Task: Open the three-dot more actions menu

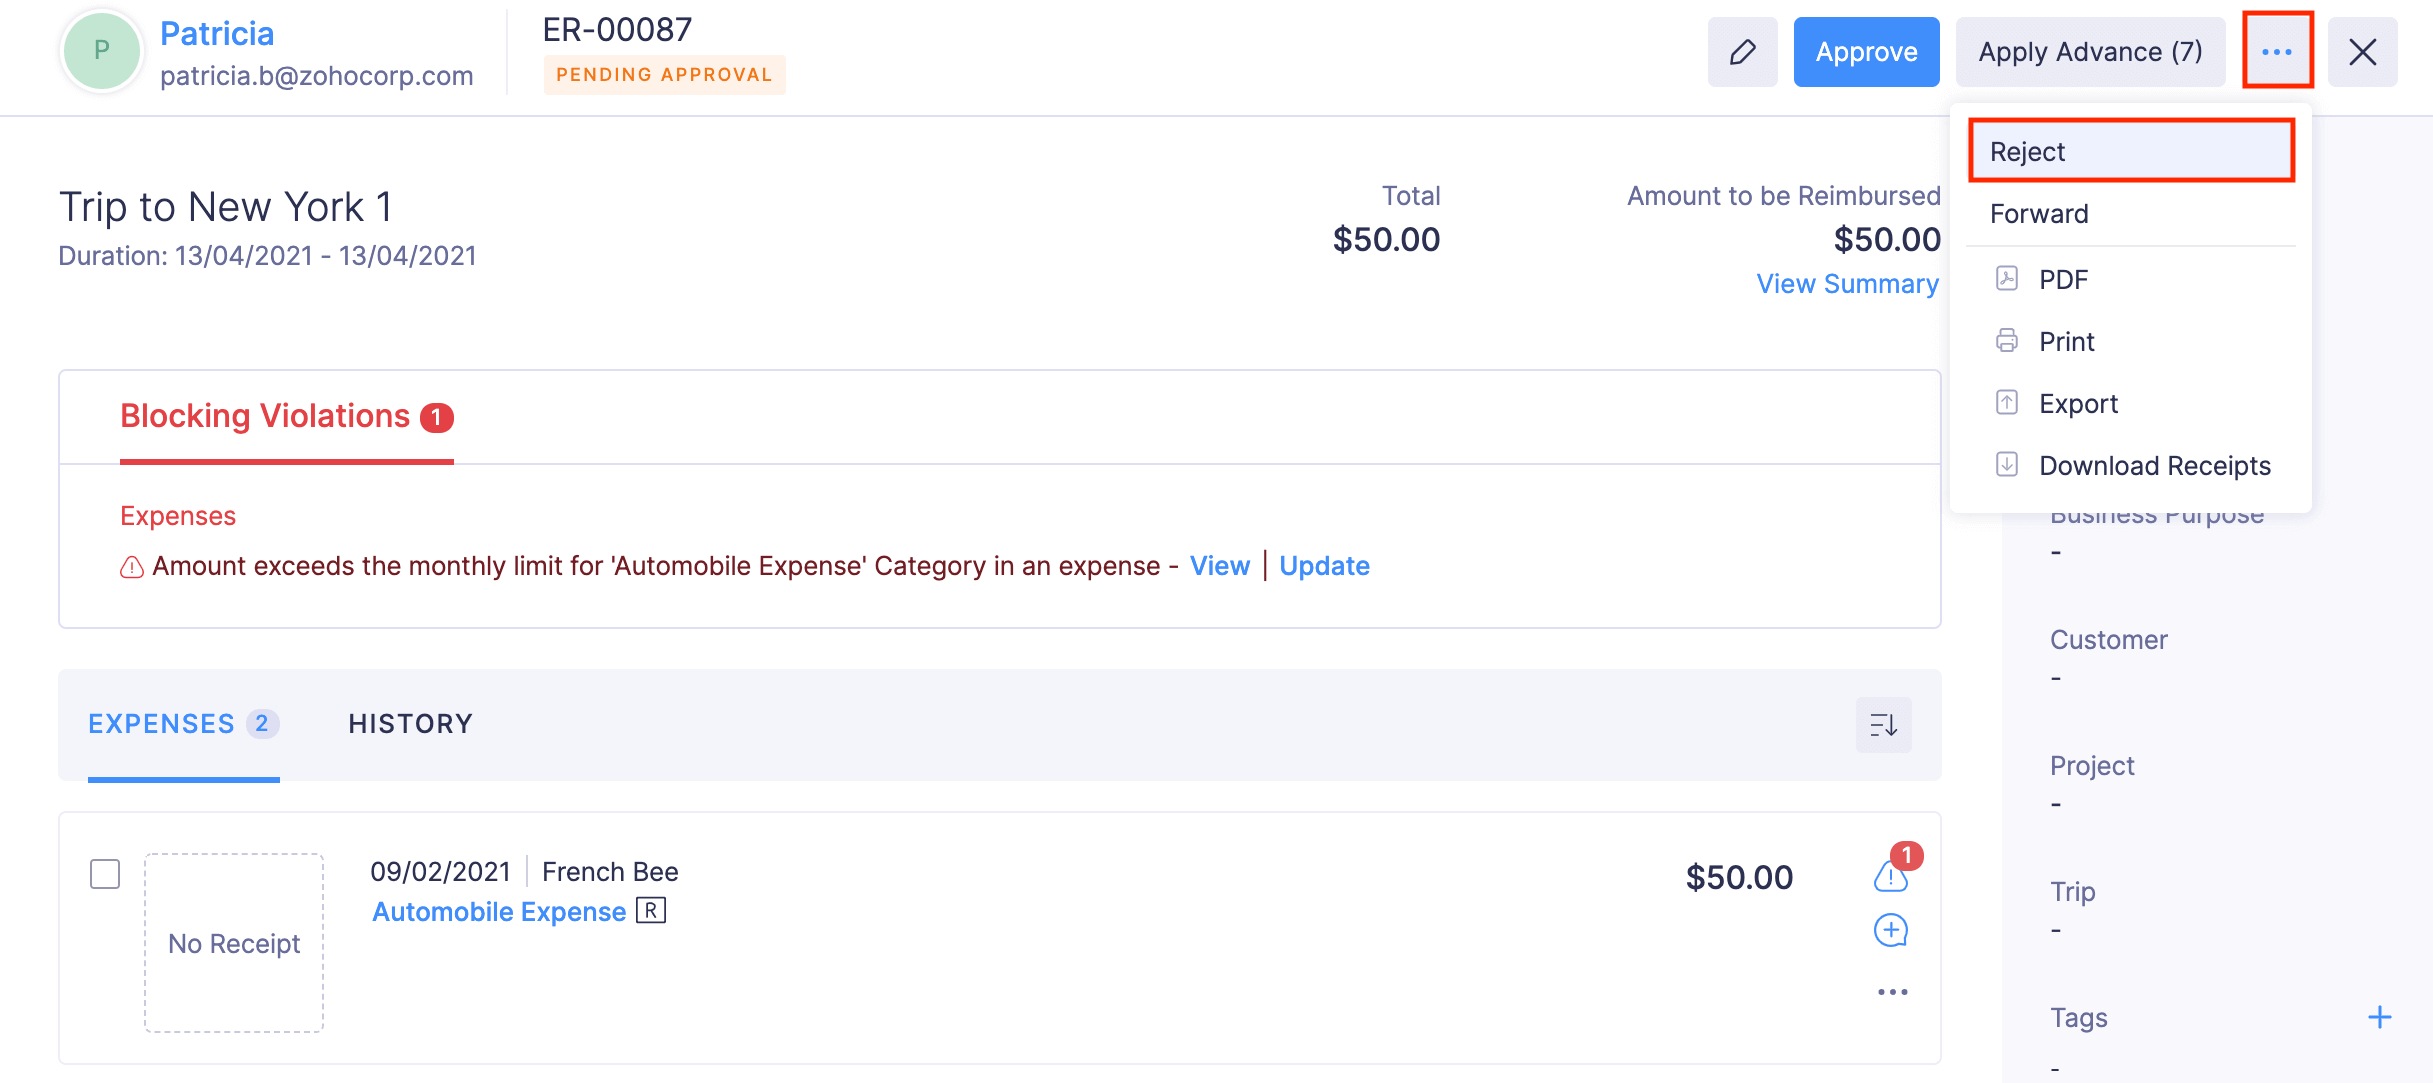Action: (x=2277, y=52)
